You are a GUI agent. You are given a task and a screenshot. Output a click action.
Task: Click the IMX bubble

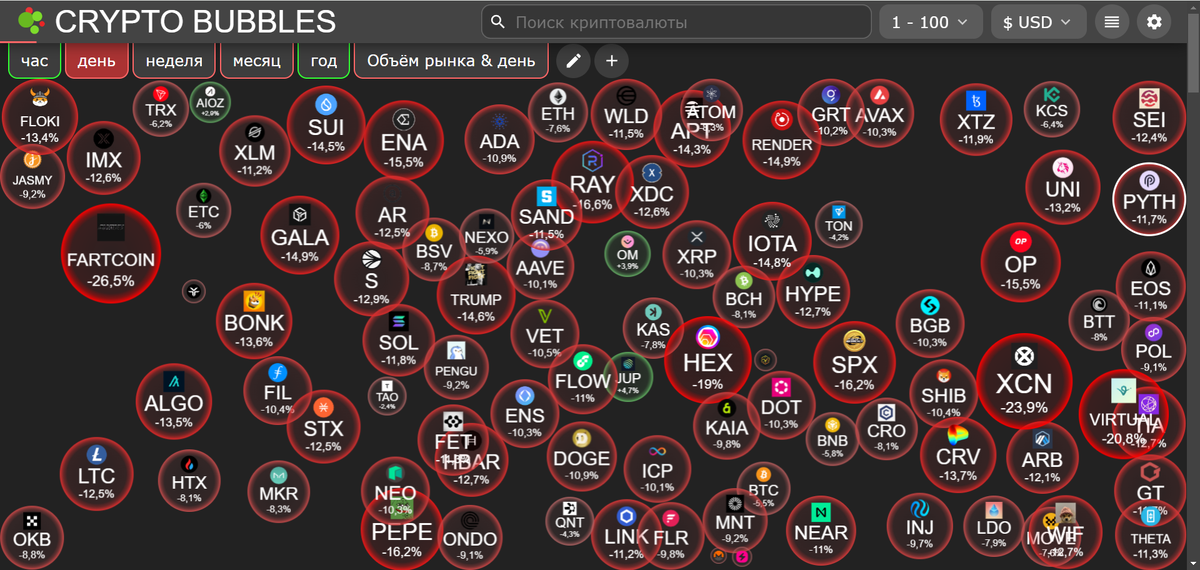[x=103, y=159]
